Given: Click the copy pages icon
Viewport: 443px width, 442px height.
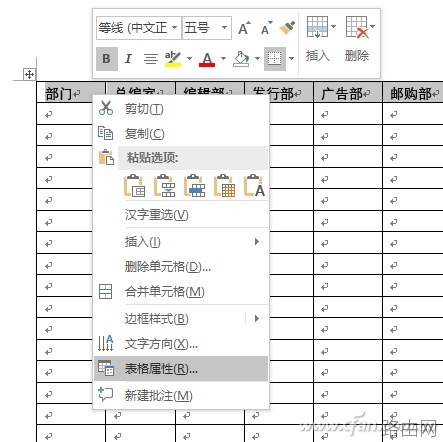Looking at the screenshot, I should click(x=105, y=133).
